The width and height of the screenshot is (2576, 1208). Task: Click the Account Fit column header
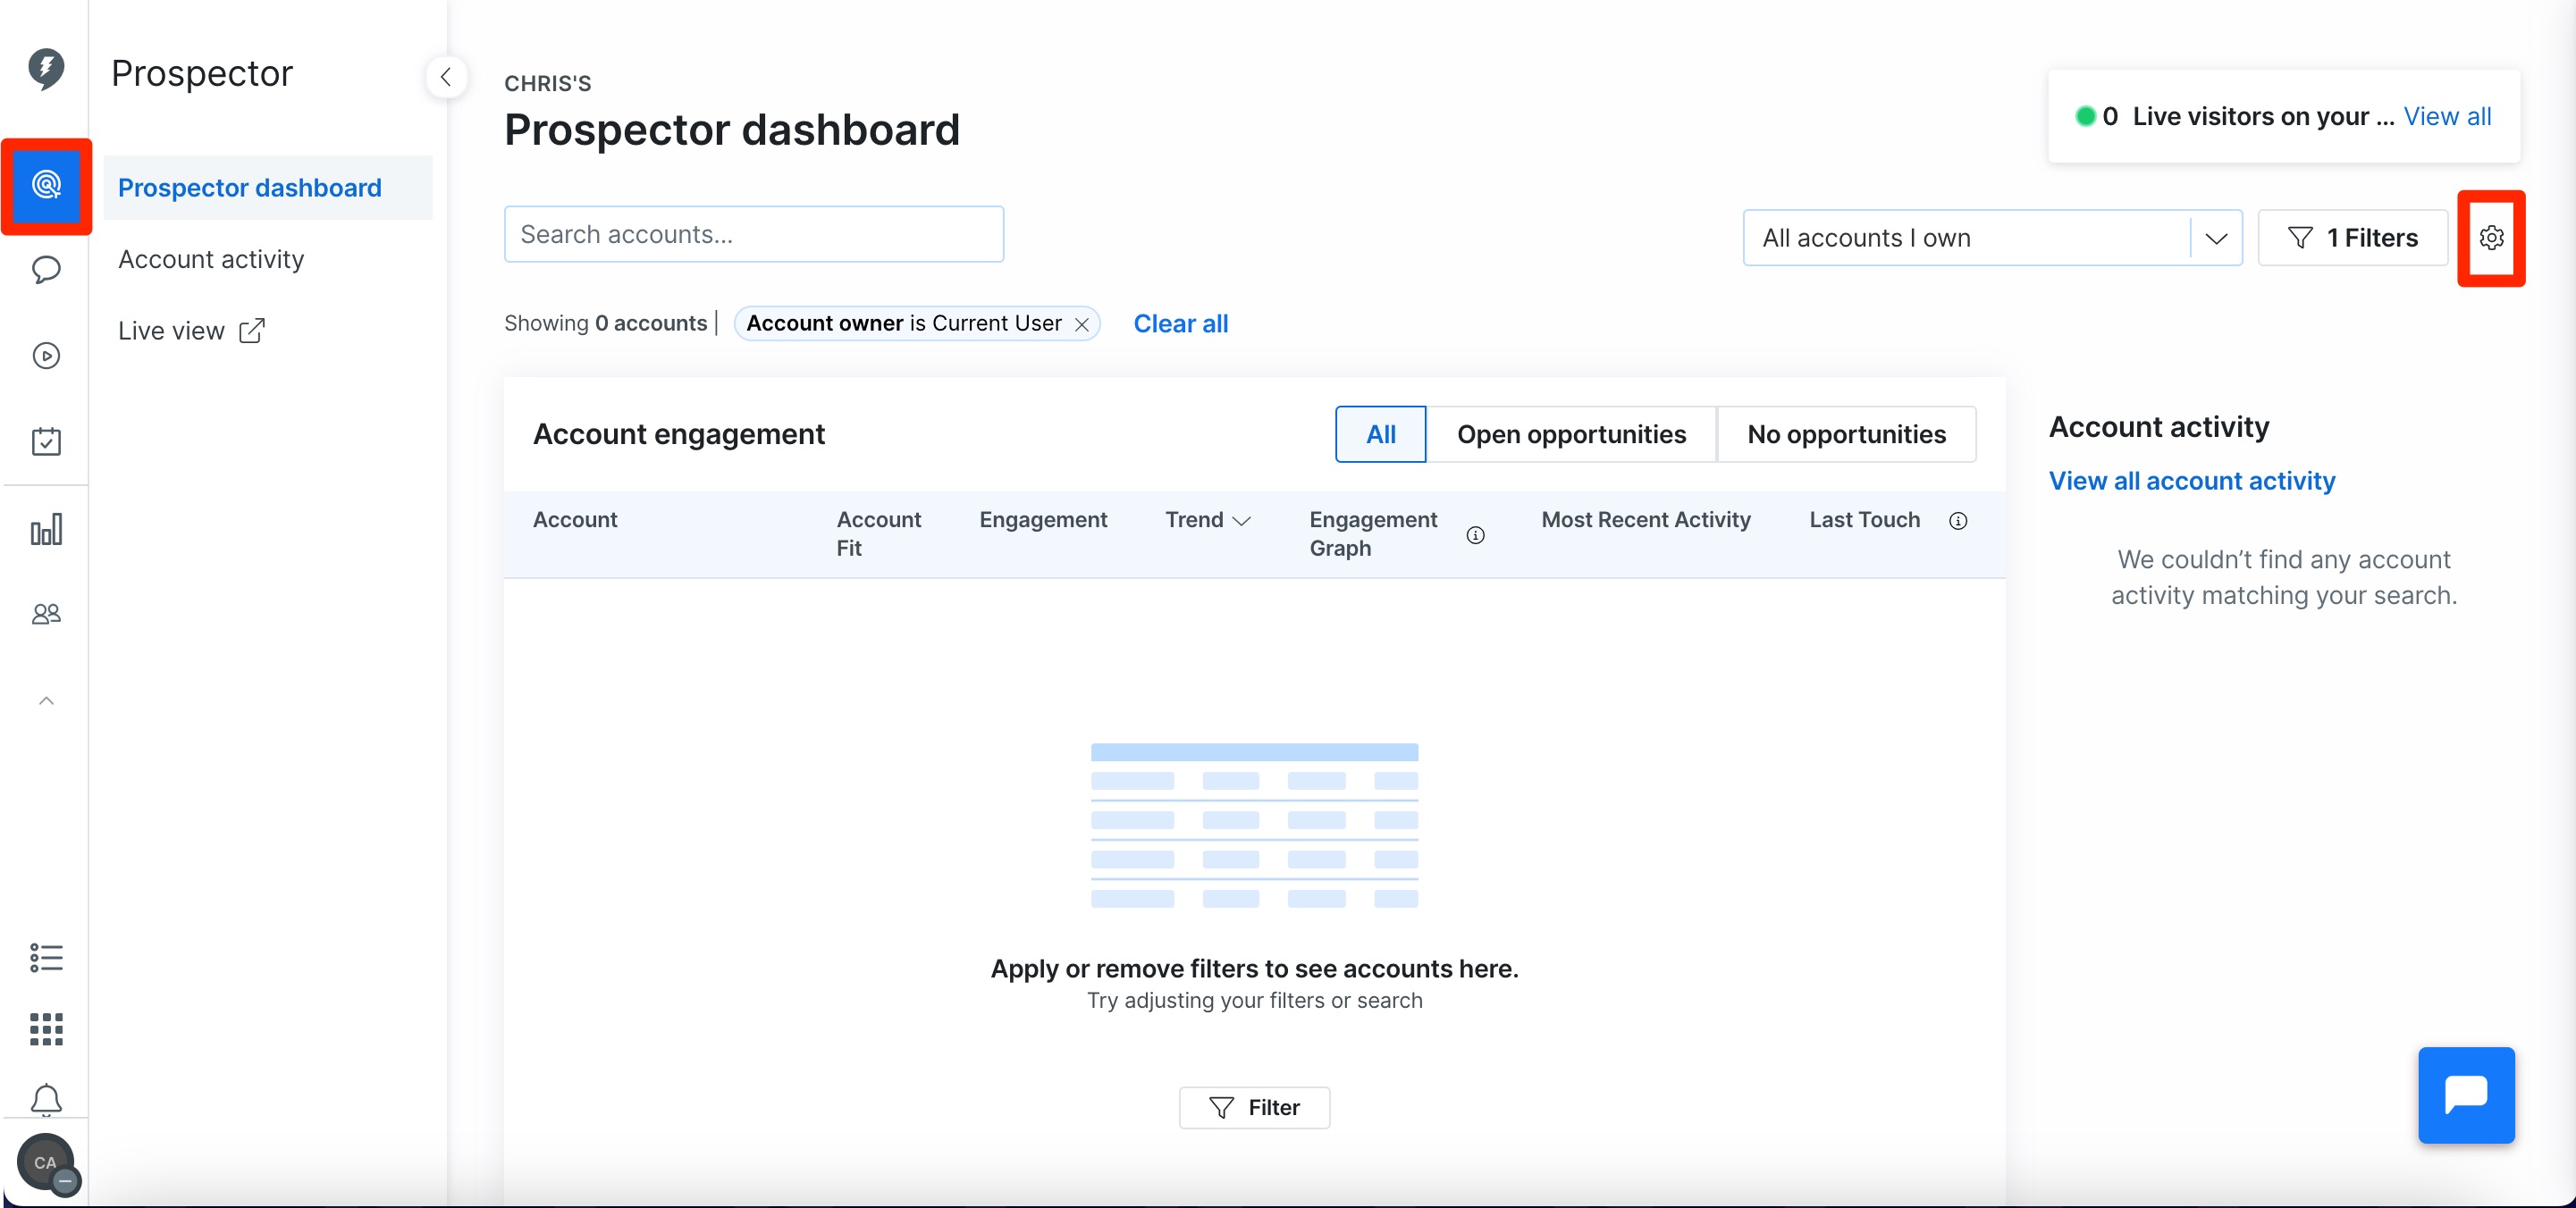[x=879, y=534]
